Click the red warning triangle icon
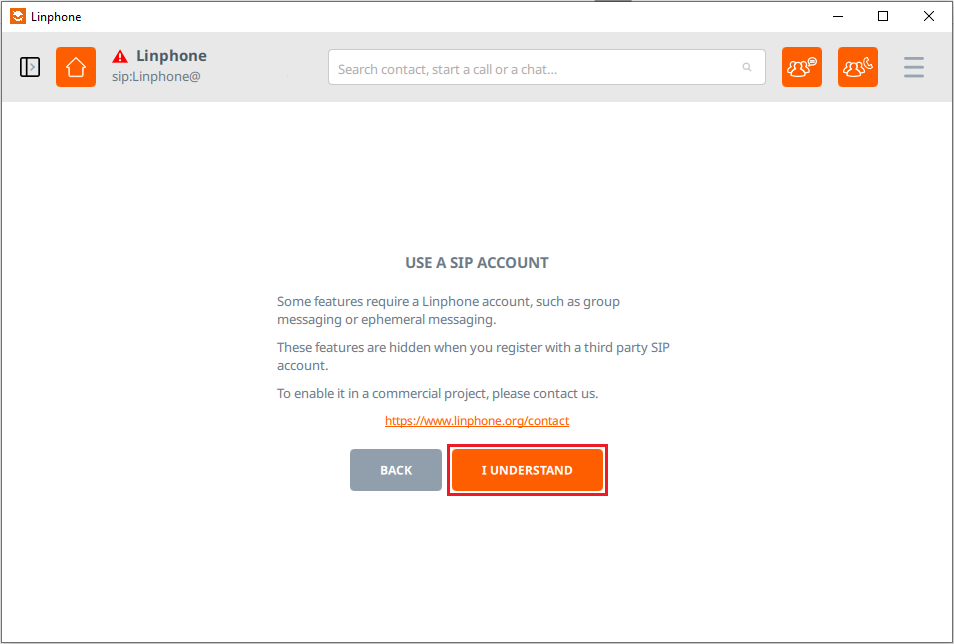 [x=120, y=57]
